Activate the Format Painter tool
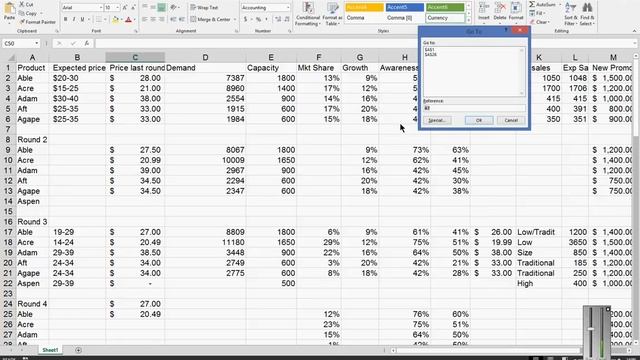Image resolution: width=640 pixels, height=360 pixels. point(38,22)
